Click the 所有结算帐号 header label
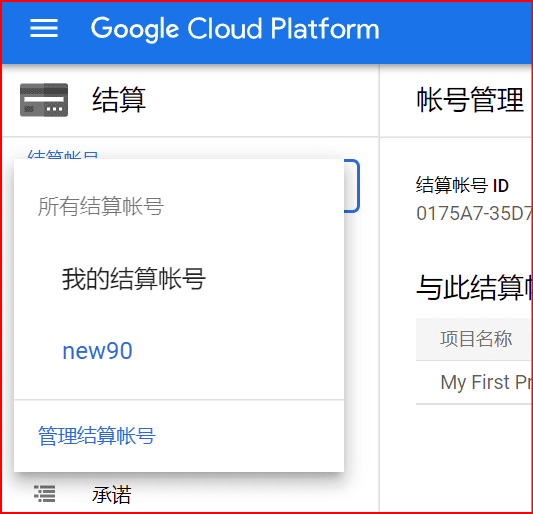 (101, 206)
